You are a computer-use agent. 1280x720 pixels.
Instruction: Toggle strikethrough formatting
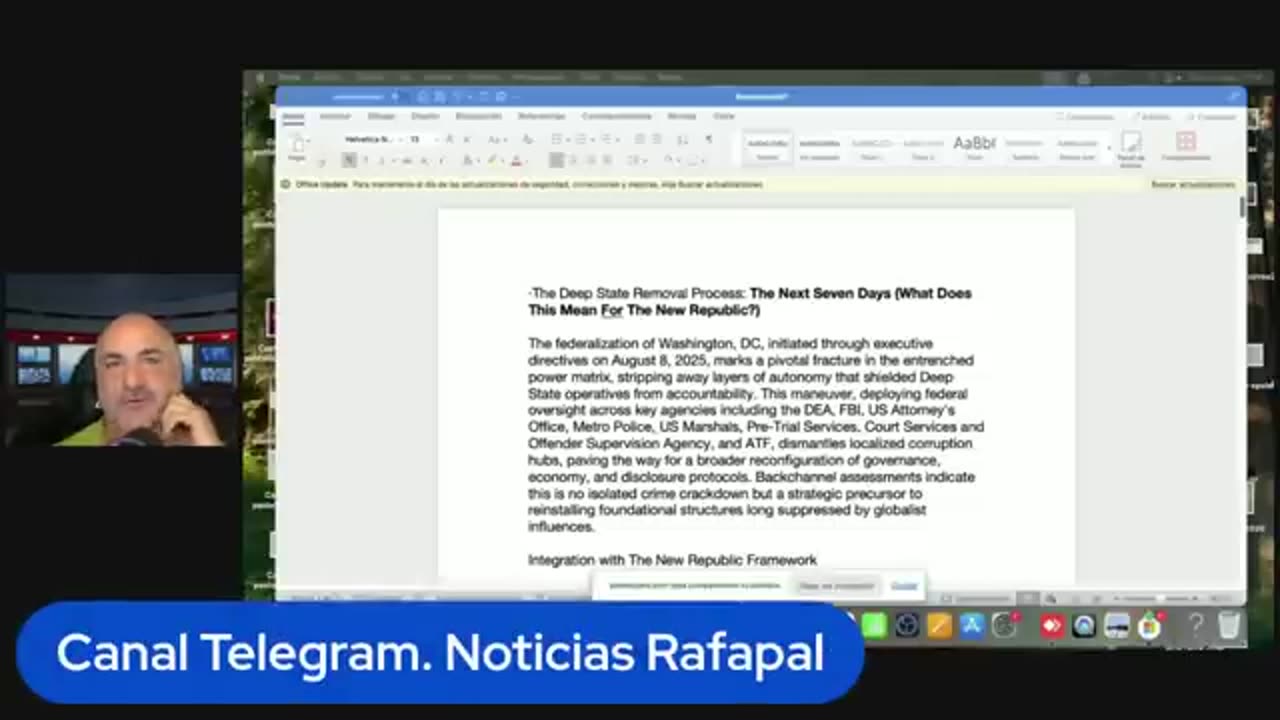coord(405,160)
